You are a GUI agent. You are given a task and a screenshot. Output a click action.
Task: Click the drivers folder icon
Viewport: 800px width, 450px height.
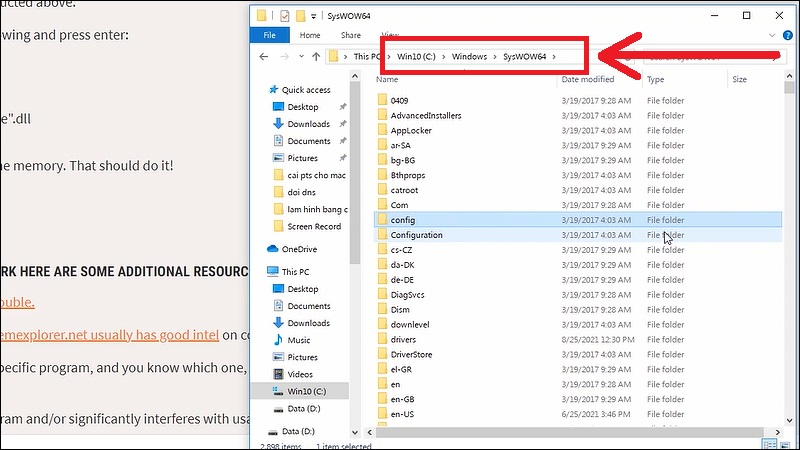pos(382,339)
